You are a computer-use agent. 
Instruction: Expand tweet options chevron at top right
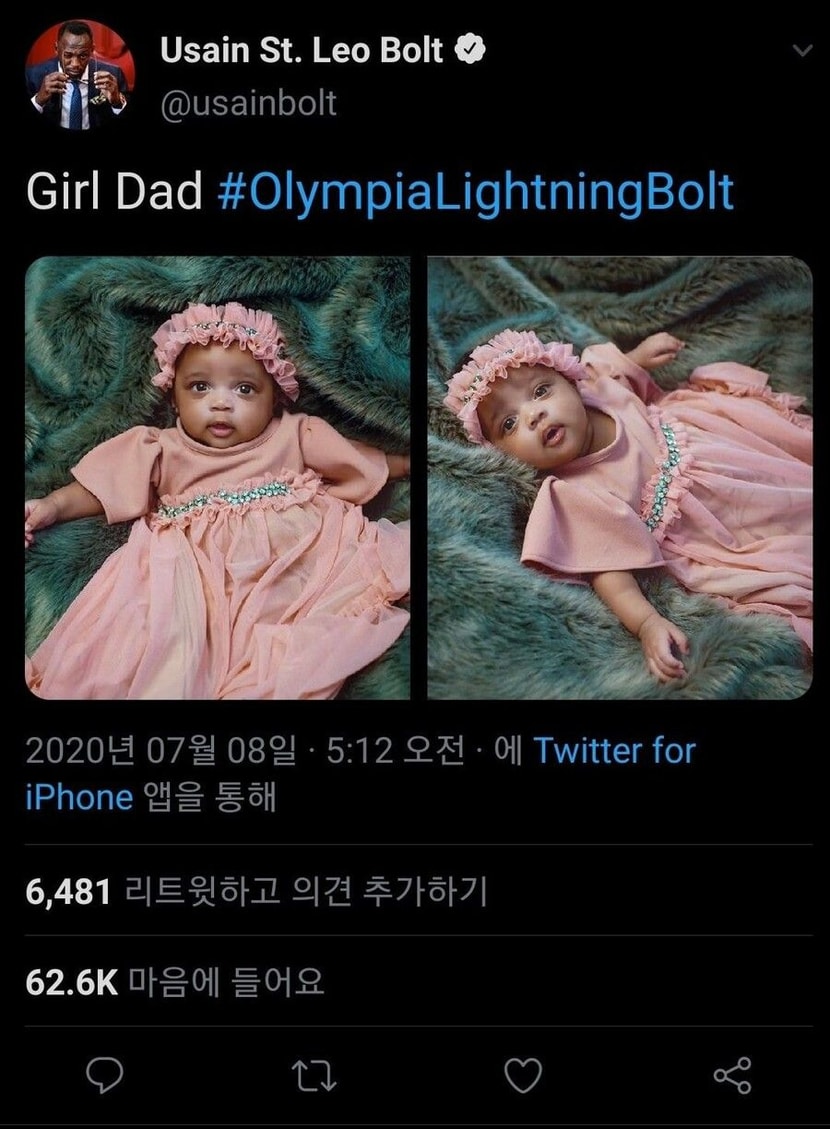(802, 50)
